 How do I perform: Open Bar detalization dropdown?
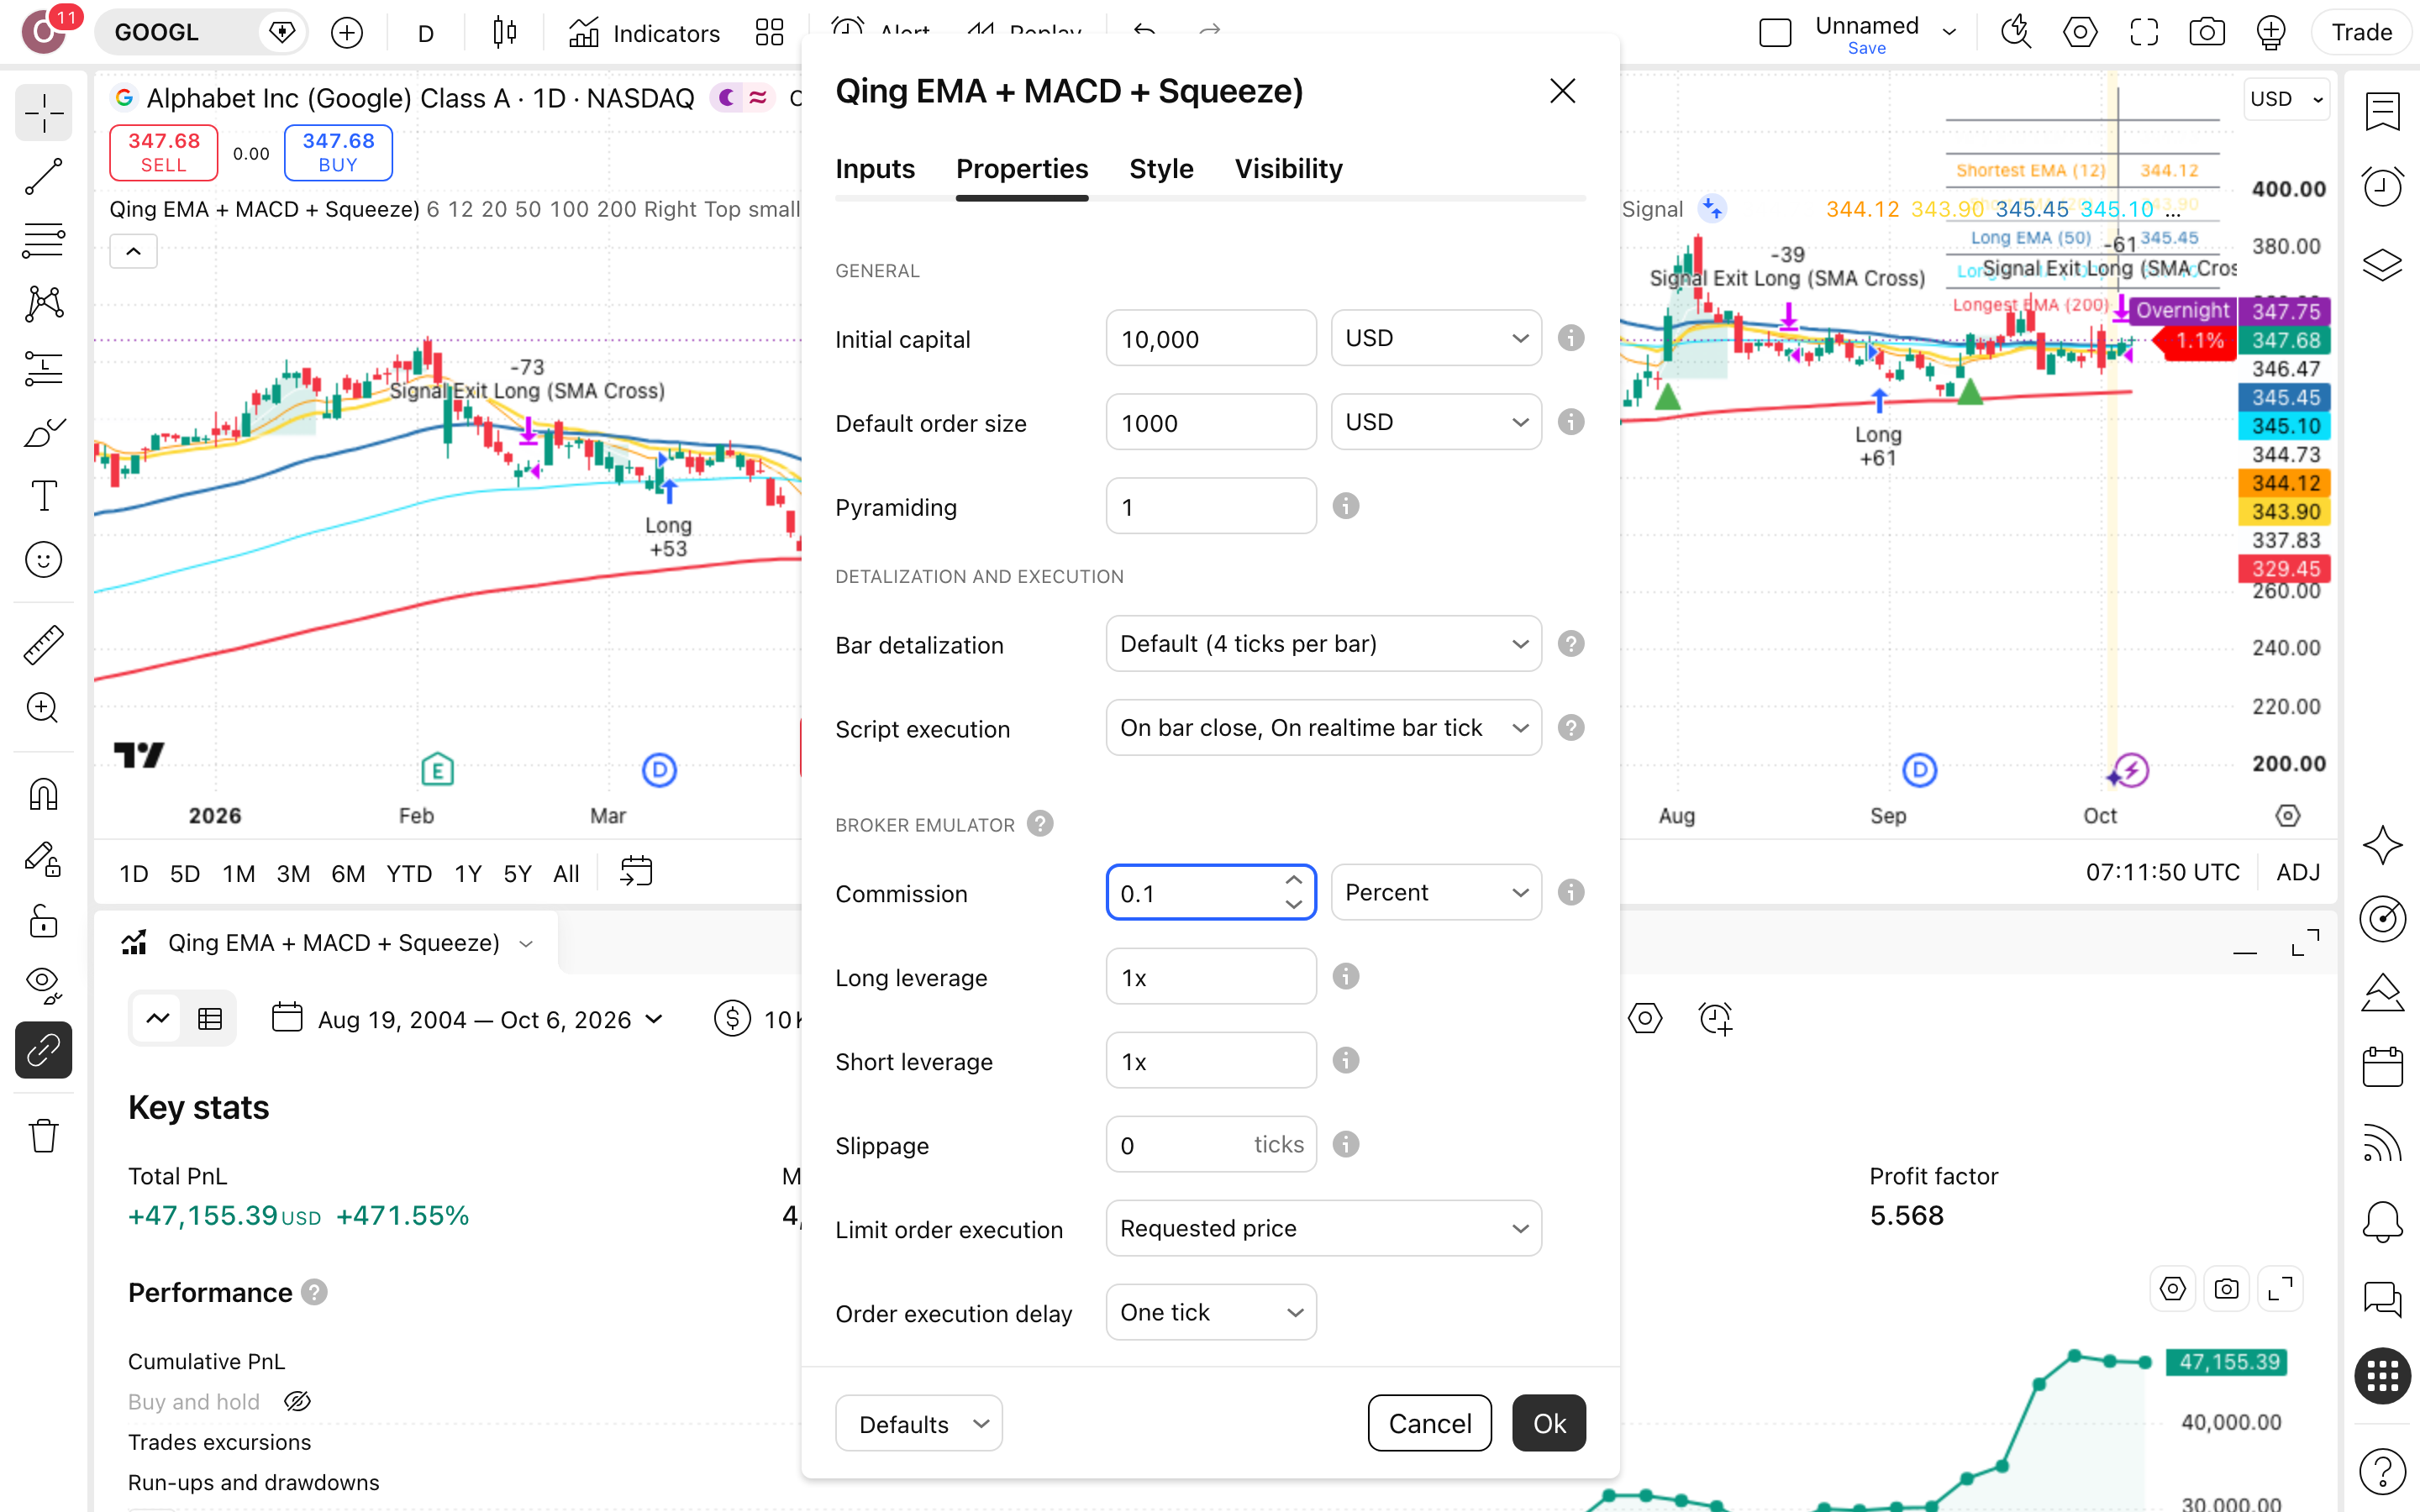pyautogui.click(x=1323, y=644)
